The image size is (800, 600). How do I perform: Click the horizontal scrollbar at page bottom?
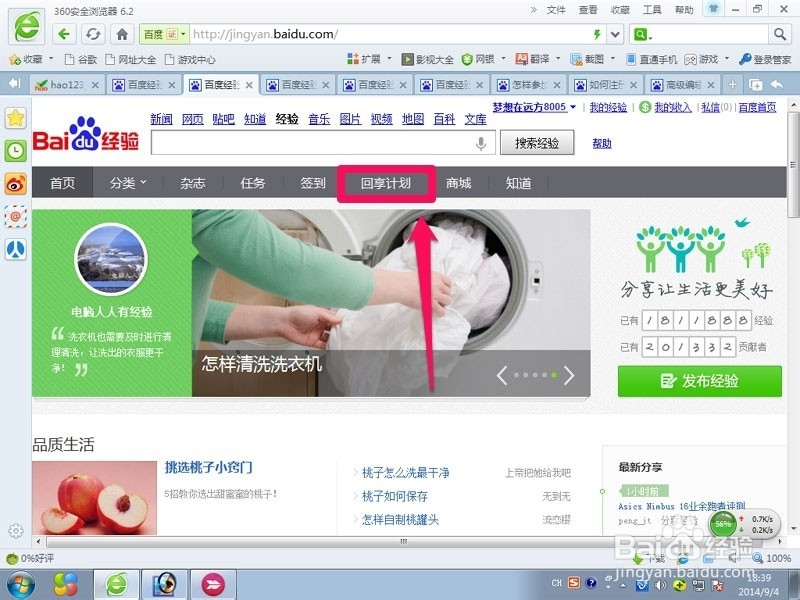(403, 541)
